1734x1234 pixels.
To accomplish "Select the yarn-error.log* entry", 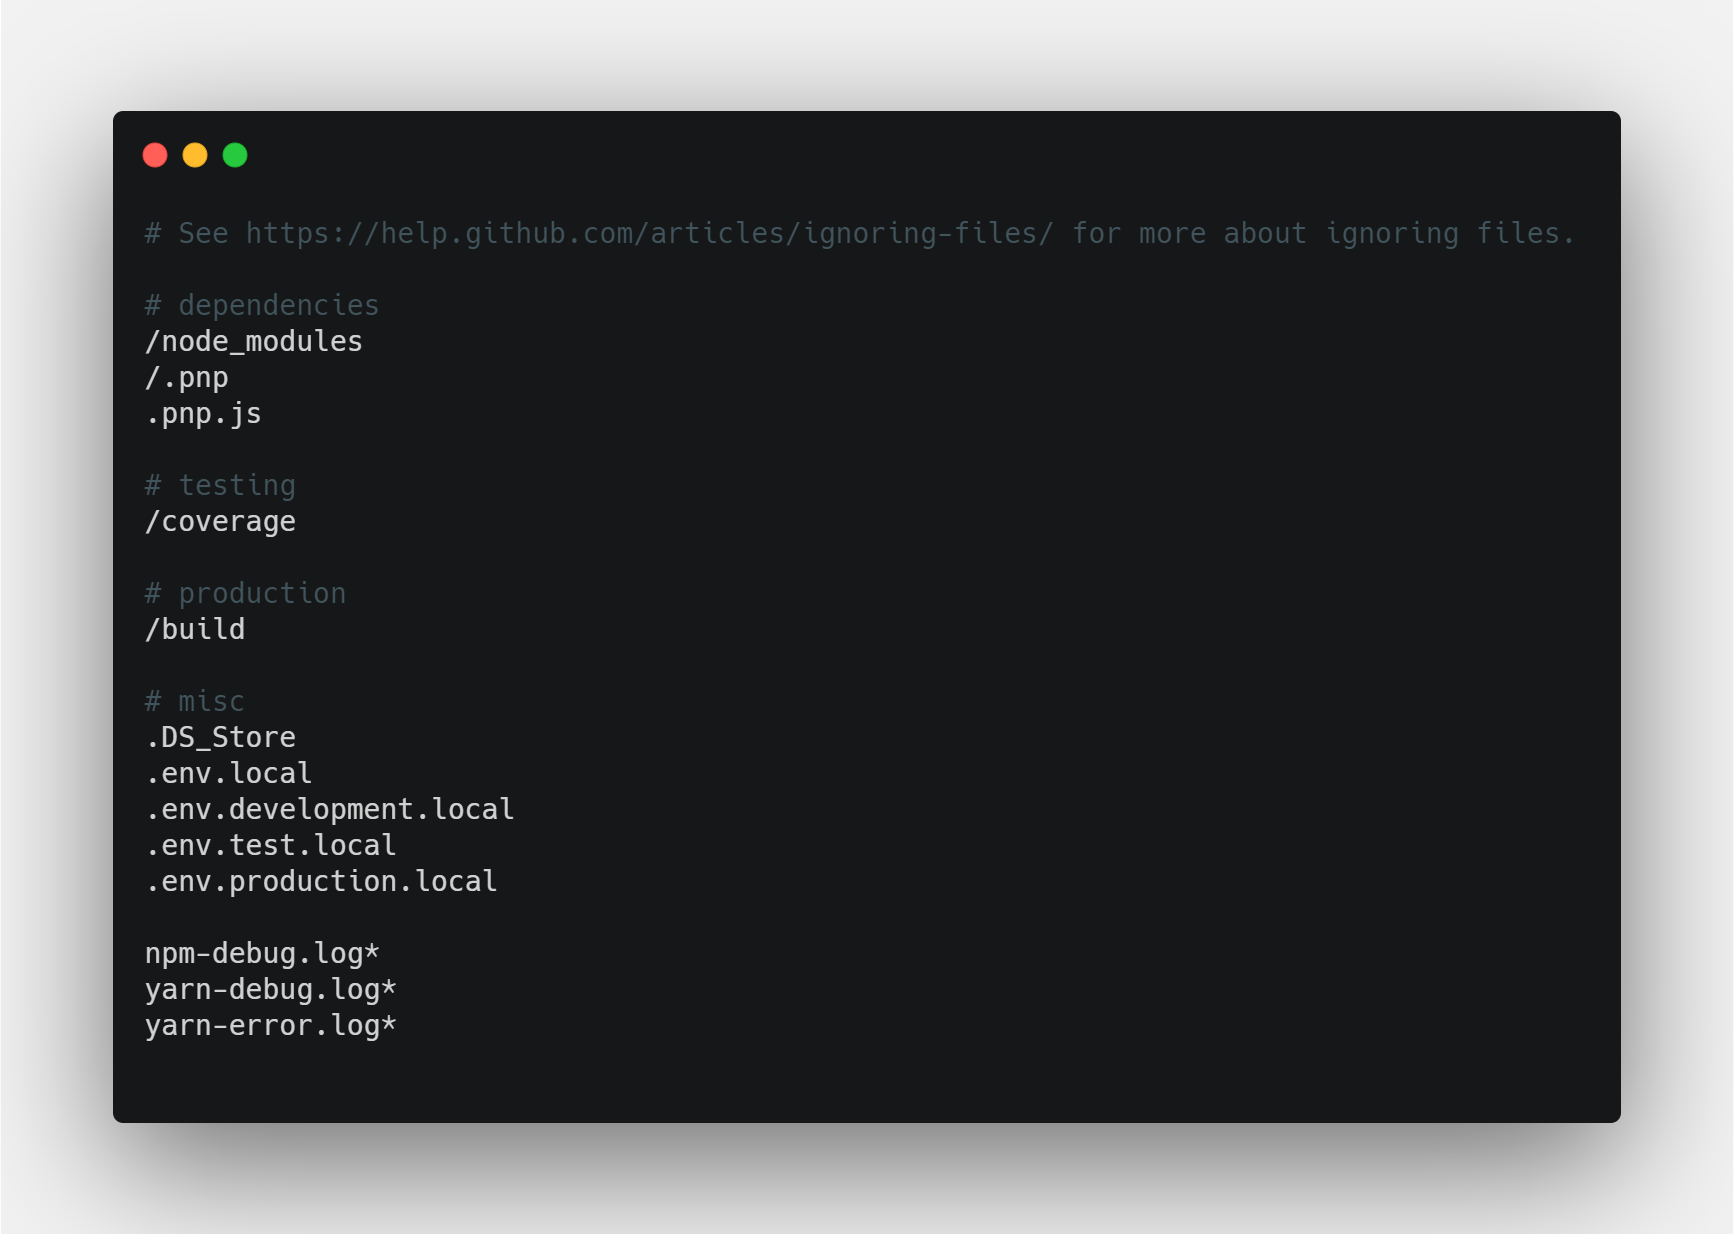I will [x=271, y=1025].
